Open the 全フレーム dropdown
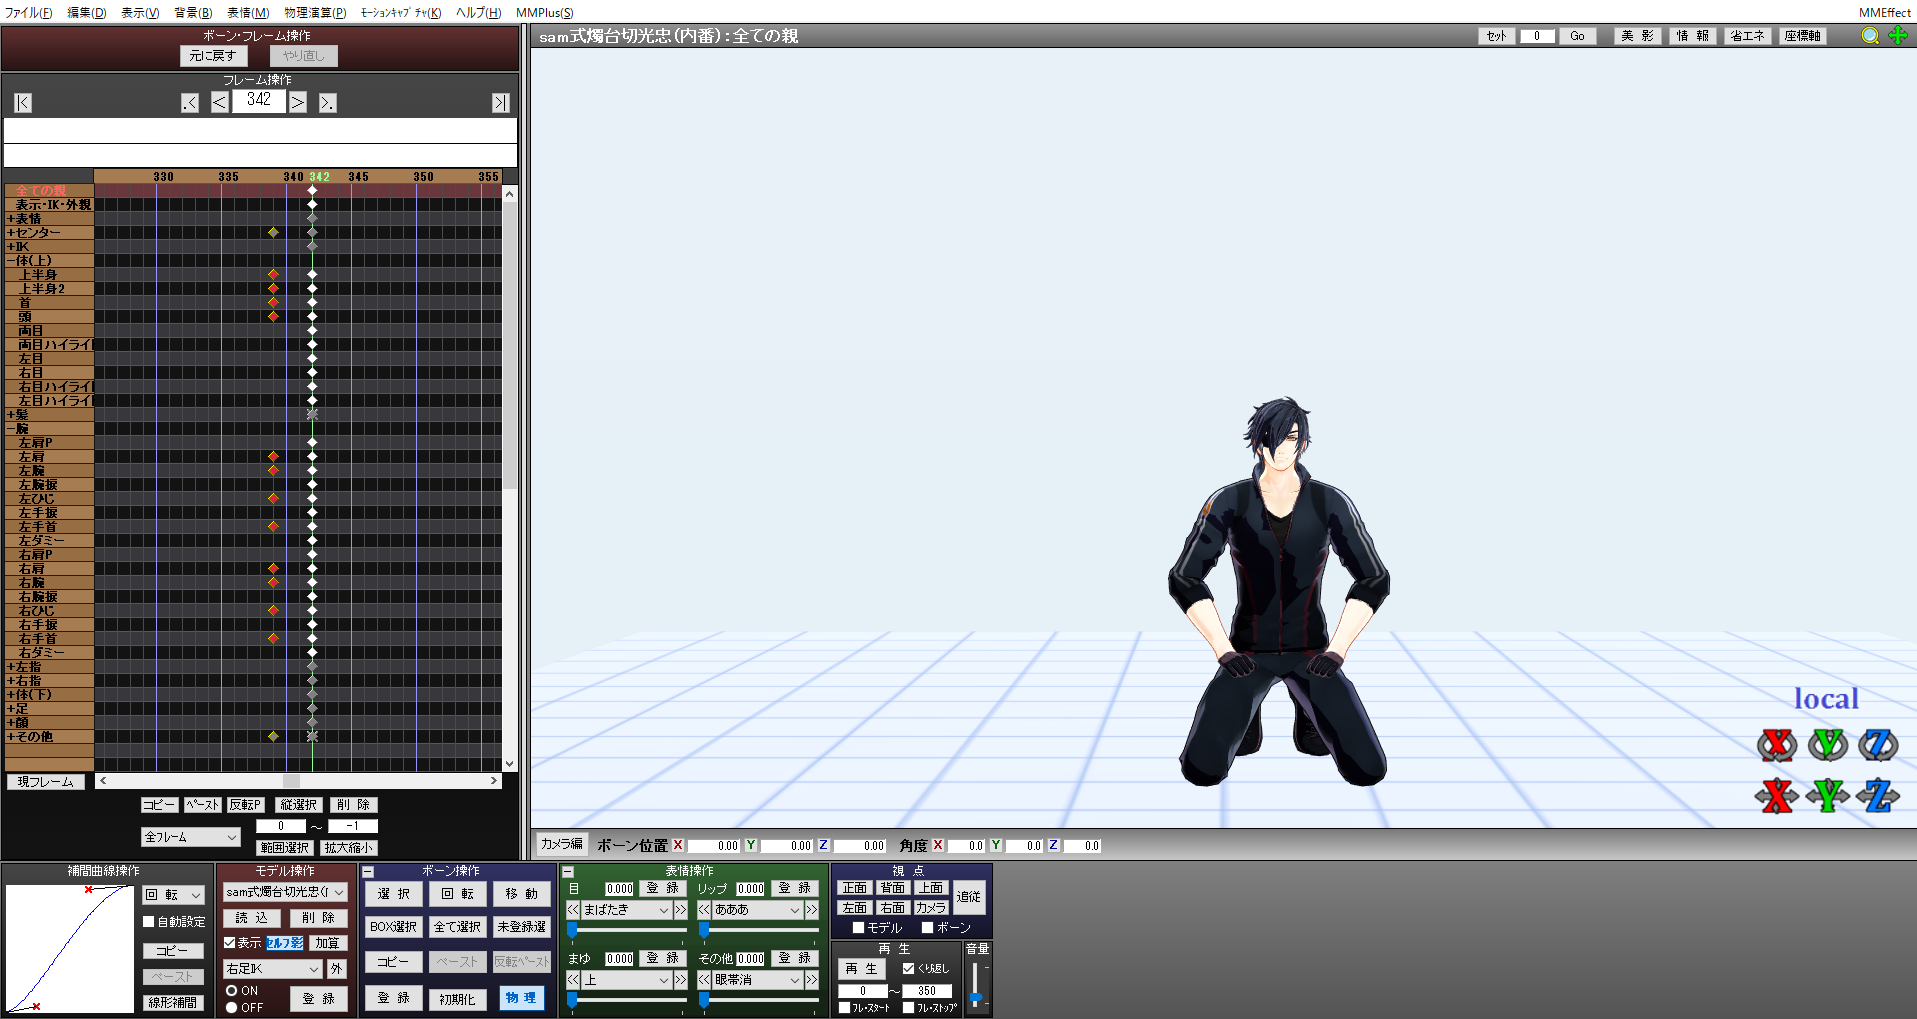Screen dimensions: 1917x1019 pos(191,837)
